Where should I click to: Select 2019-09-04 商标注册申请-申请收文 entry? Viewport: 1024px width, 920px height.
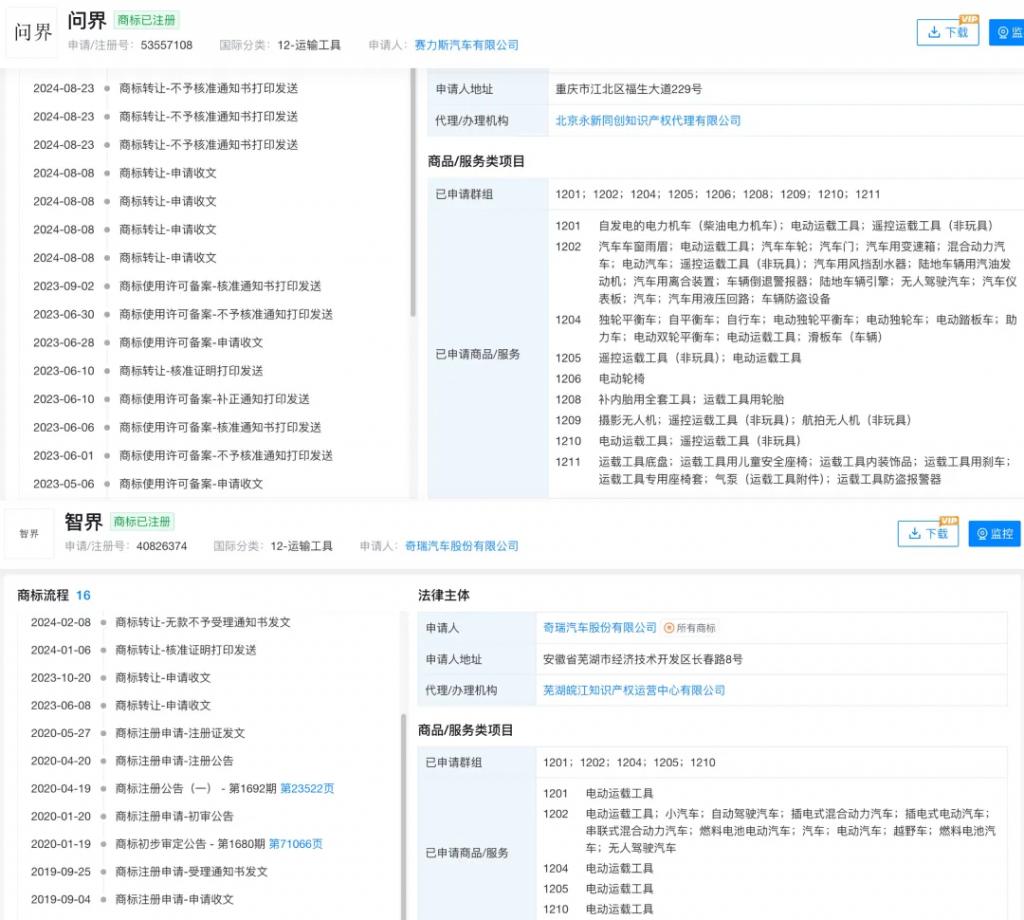pos(132,899)
